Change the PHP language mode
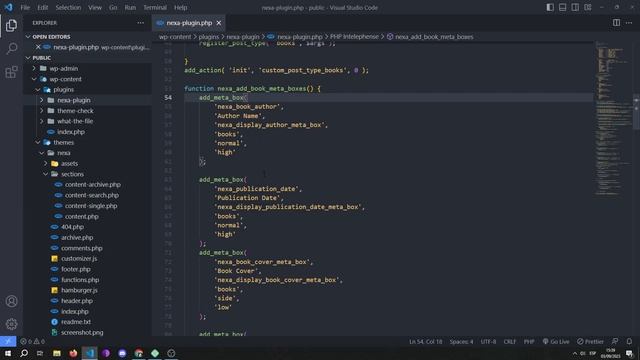This screenshot has height=360, width=640. pyautogui.click(x=529, y=341)
